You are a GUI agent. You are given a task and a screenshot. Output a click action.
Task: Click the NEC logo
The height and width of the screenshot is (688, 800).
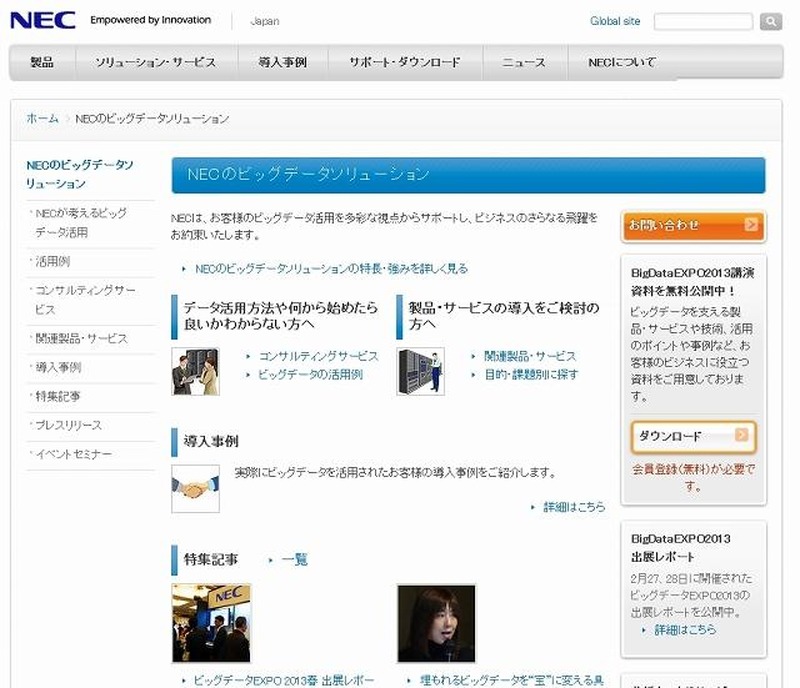(42, 20)
